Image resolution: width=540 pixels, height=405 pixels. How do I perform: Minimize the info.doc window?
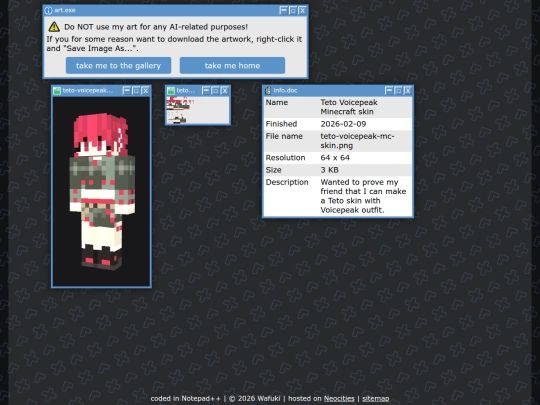(389, 91)
